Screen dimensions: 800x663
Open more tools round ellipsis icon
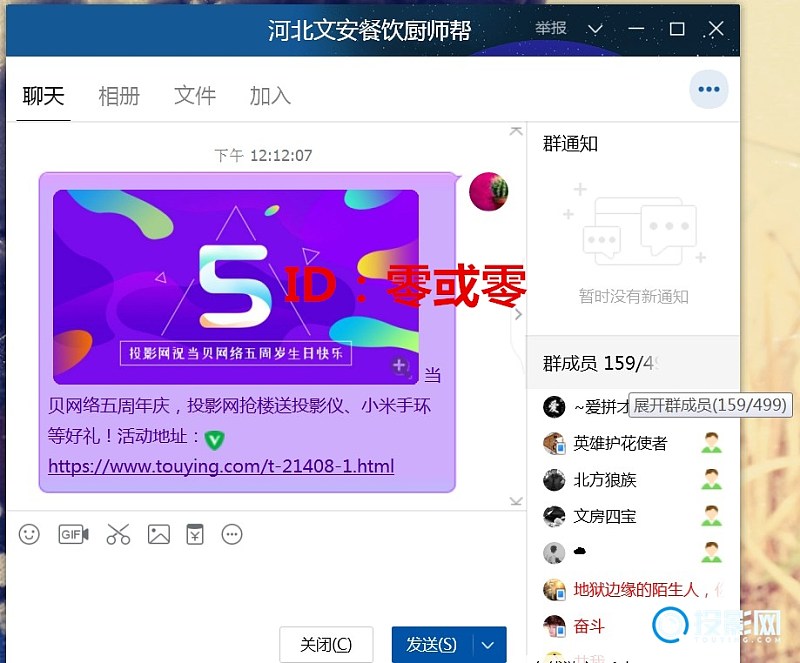pos(232,534)
